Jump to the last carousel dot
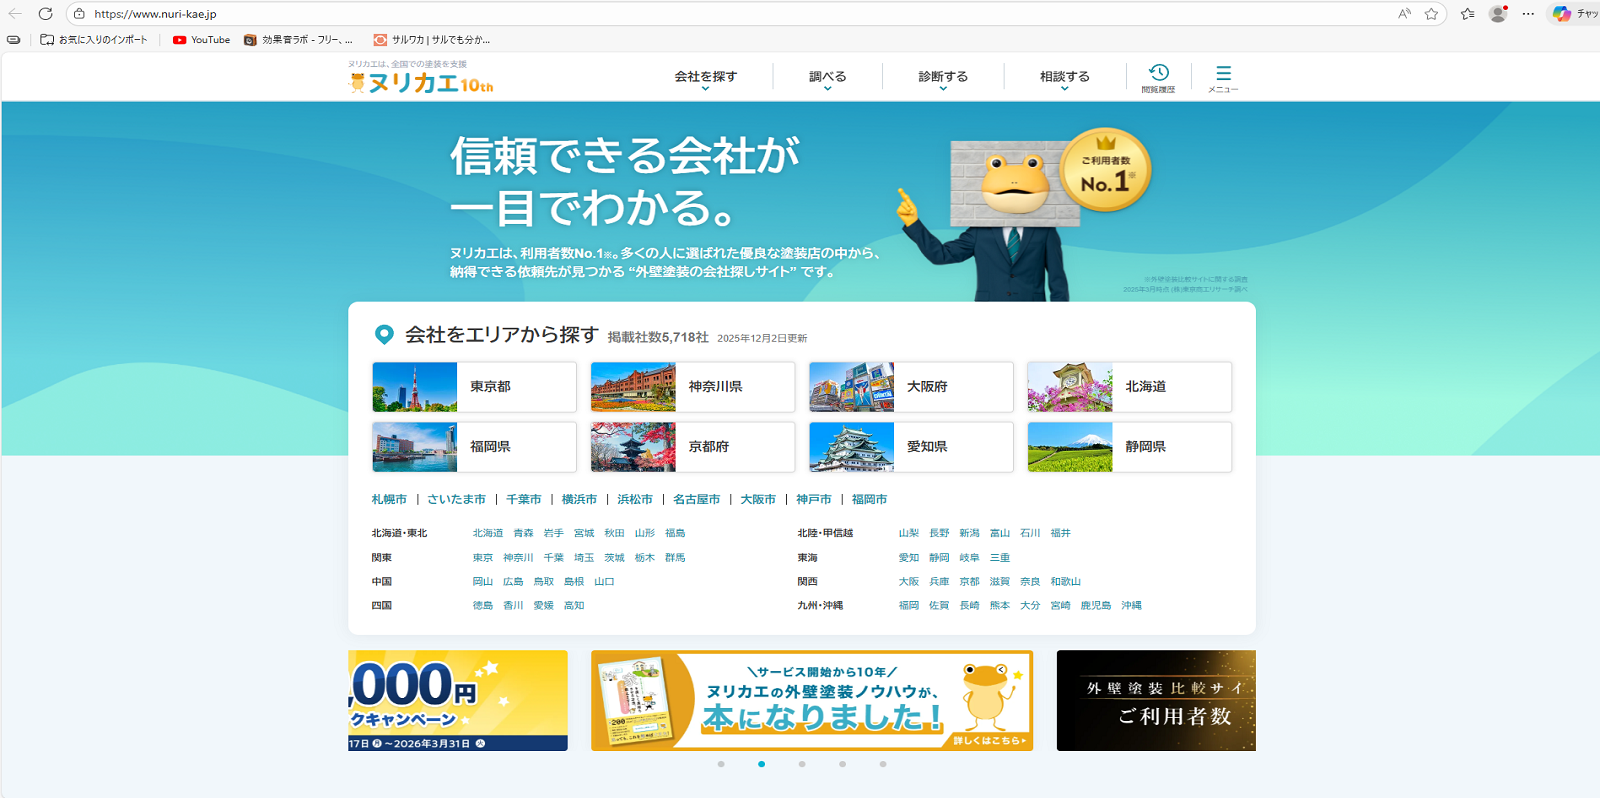This screenshot has width=1600, height=798. [x=882, y=764]
